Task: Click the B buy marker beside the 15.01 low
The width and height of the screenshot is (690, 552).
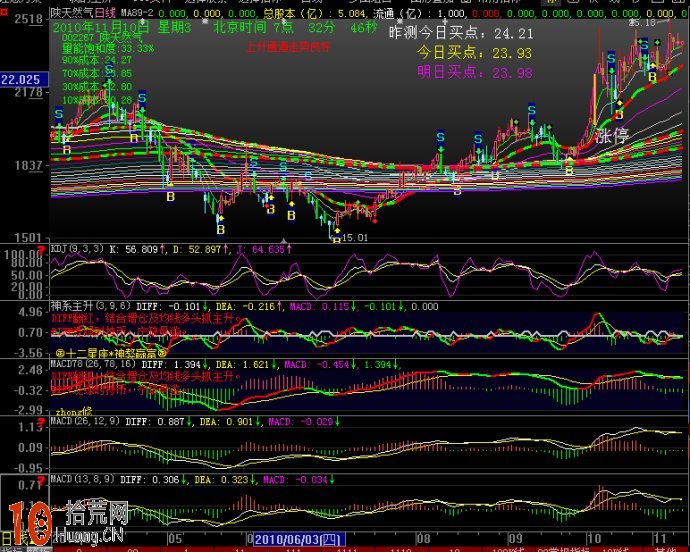Action: click(335, 238)
